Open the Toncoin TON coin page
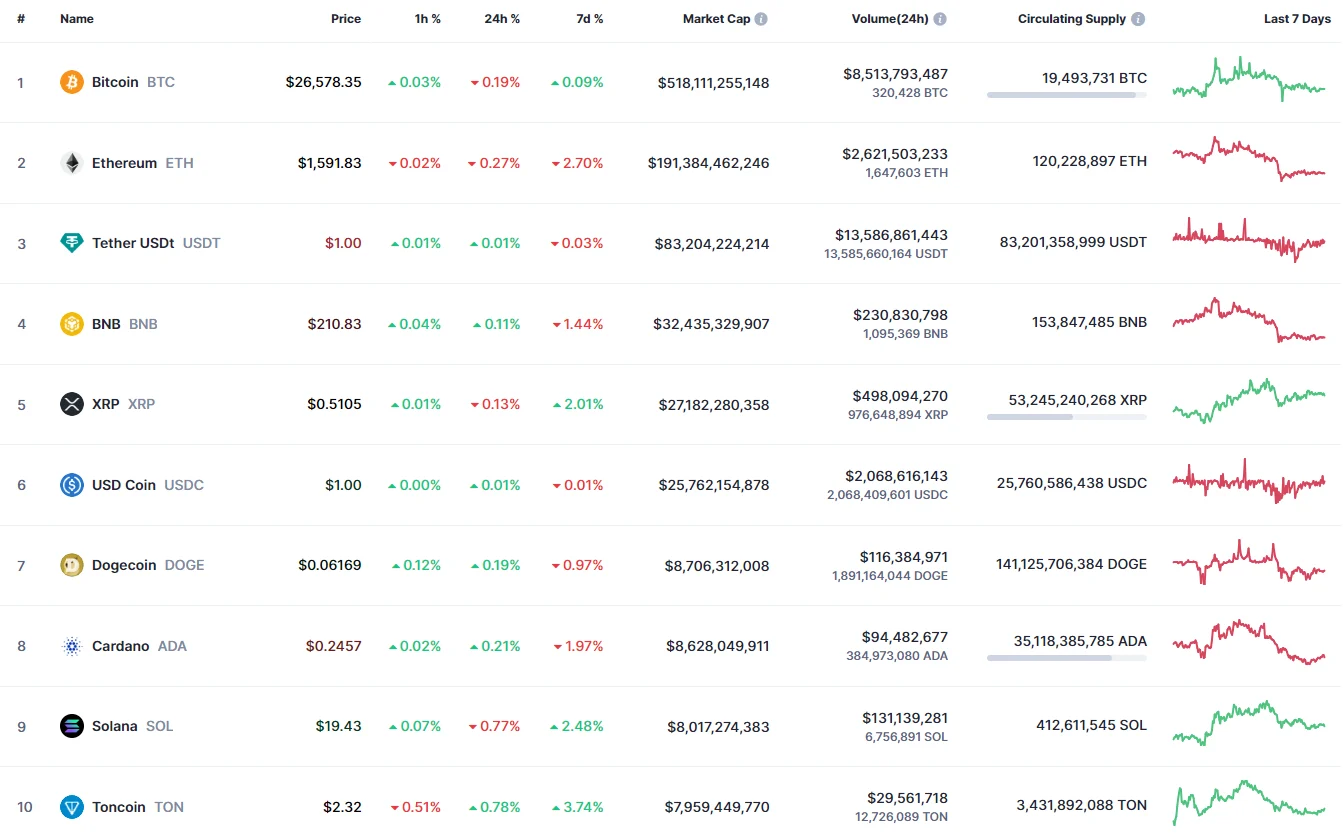 119,807
